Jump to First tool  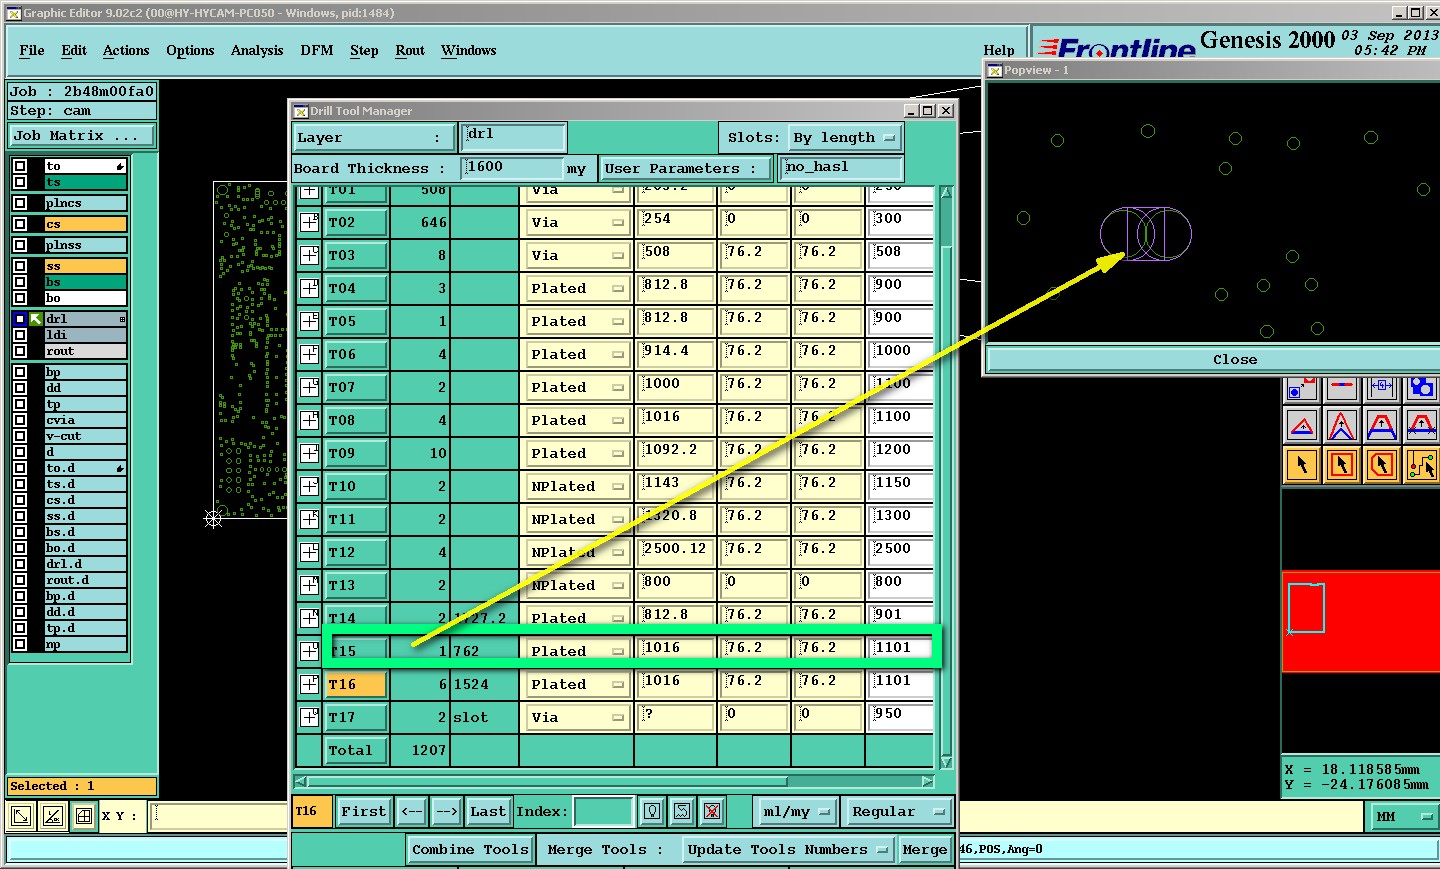coord(363,811)
